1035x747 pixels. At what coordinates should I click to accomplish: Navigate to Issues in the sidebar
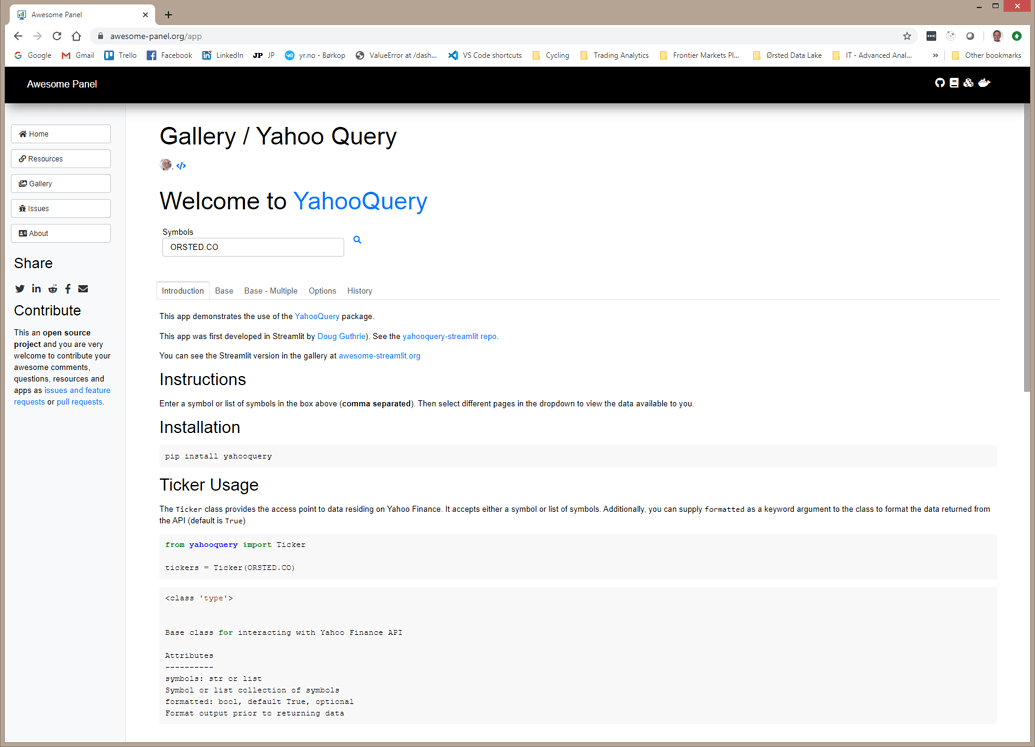[60, 208]
